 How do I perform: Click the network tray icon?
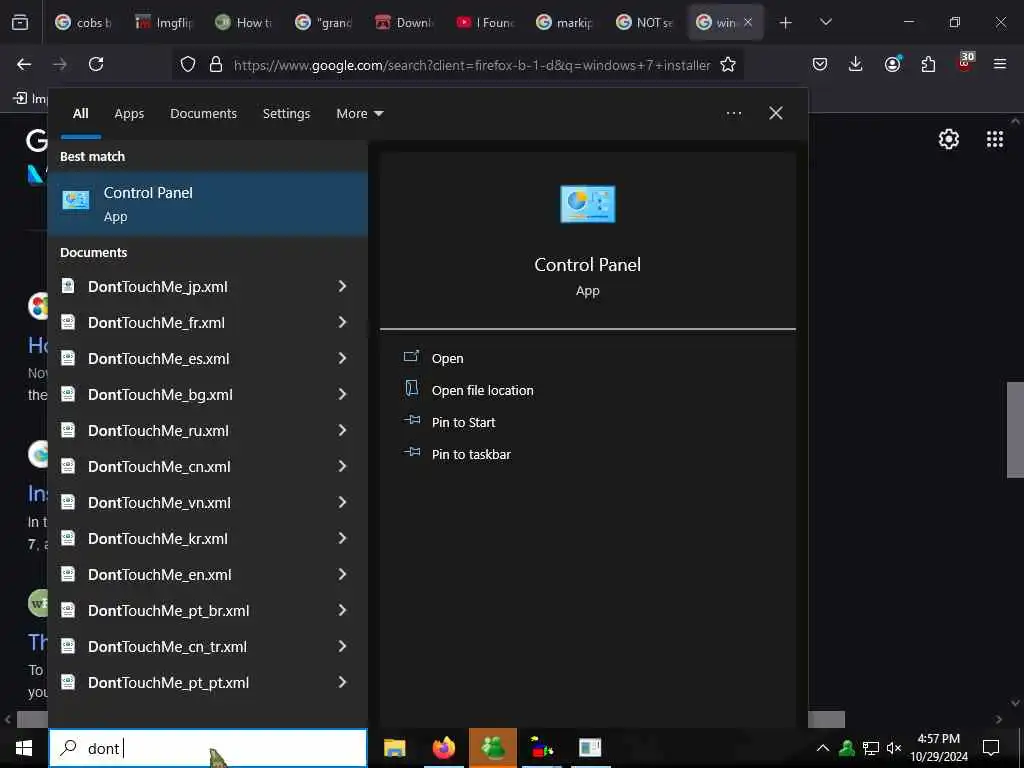pyautogui.click(x=871, y=748)
